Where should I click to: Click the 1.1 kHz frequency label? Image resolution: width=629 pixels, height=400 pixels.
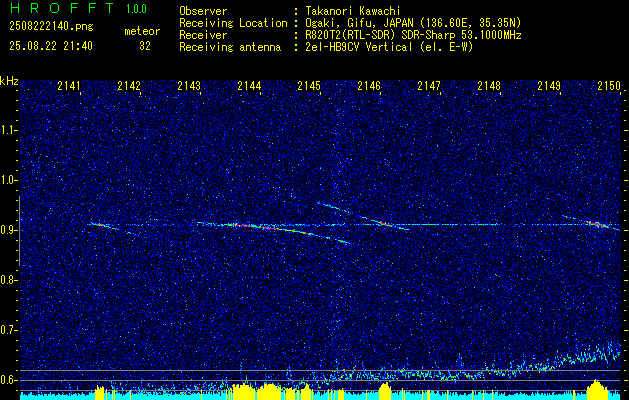8,130
